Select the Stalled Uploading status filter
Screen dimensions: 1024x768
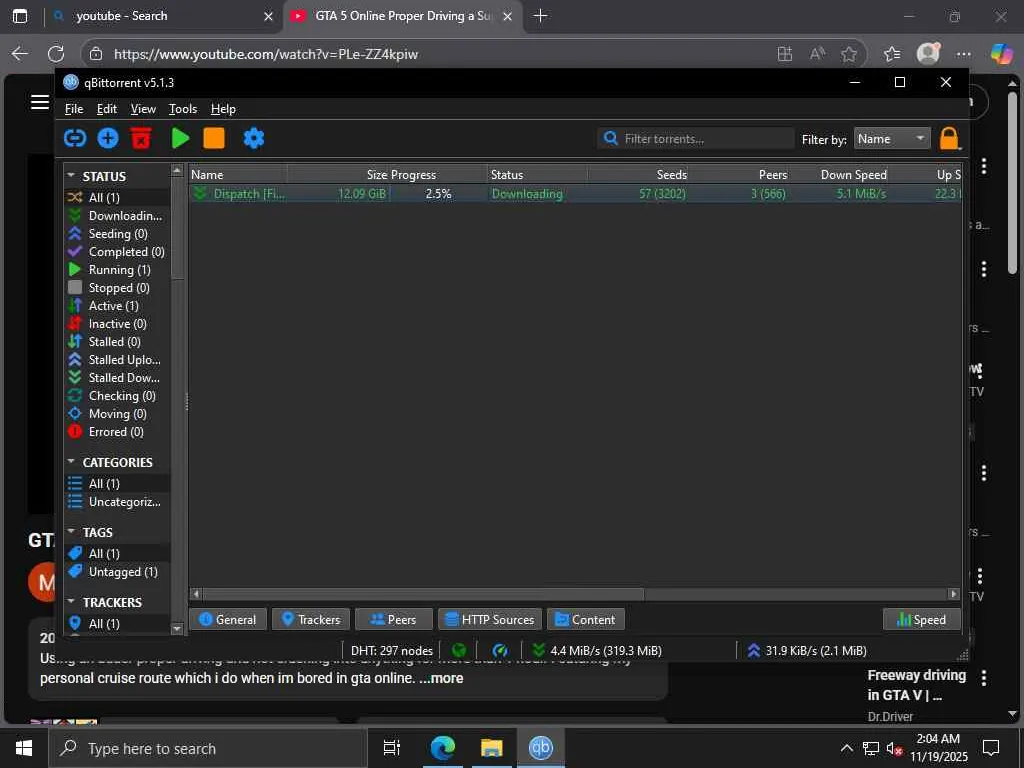point(116,360)
